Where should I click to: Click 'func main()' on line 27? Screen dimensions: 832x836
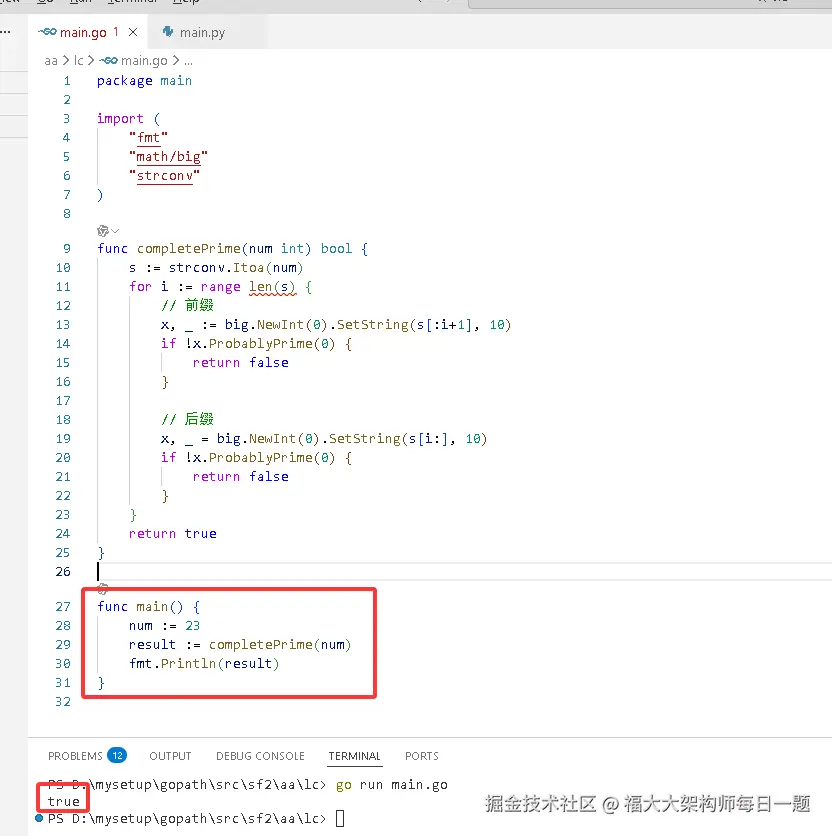pos(140,607)
